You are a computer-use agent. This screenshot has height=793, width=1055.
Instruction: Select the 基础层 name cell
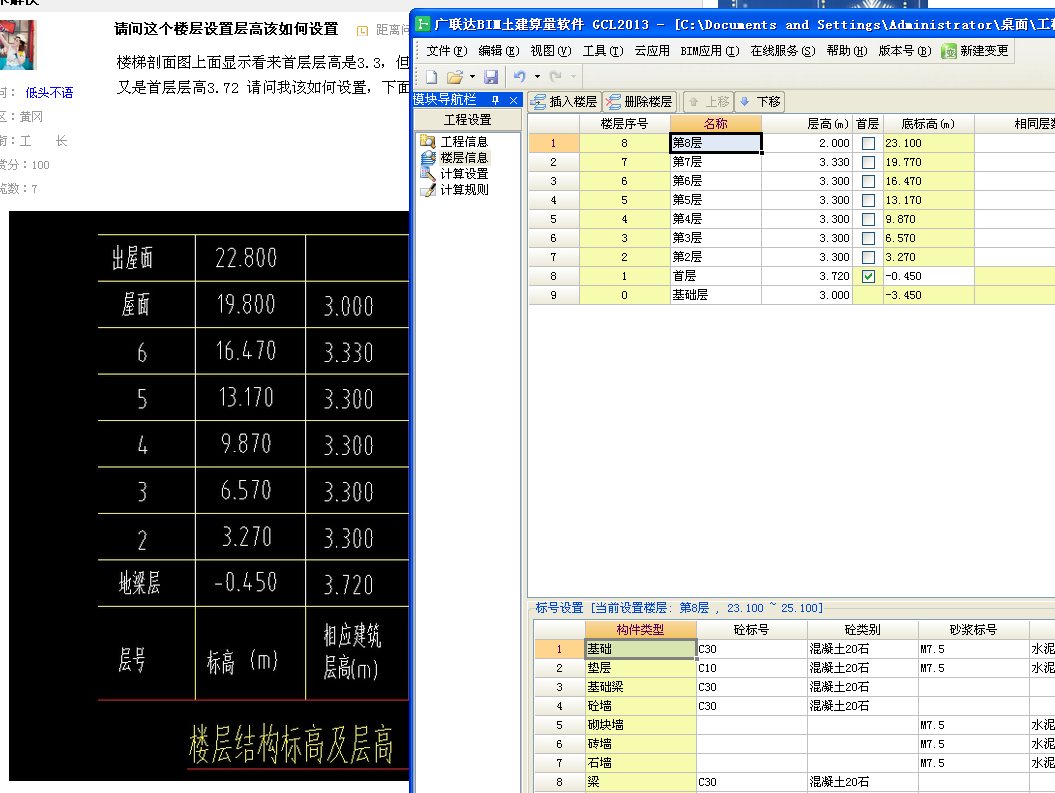click(x=716, y=295)
